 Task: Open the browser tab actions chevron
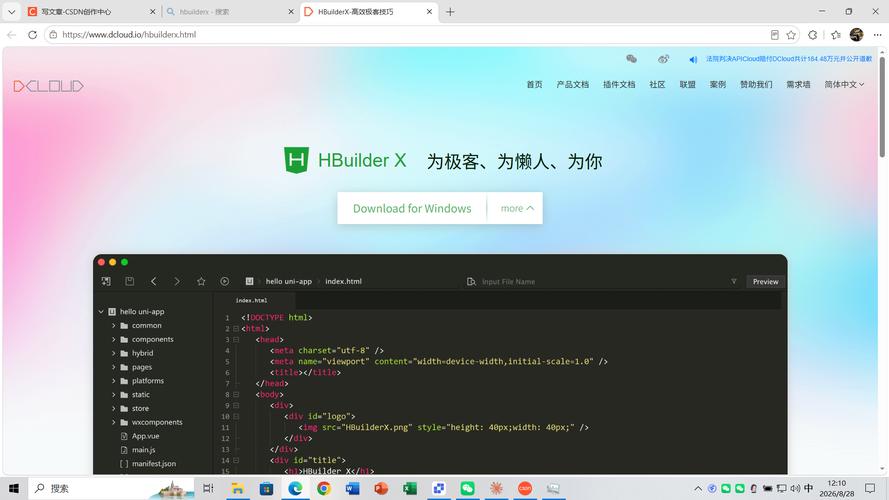11,11
